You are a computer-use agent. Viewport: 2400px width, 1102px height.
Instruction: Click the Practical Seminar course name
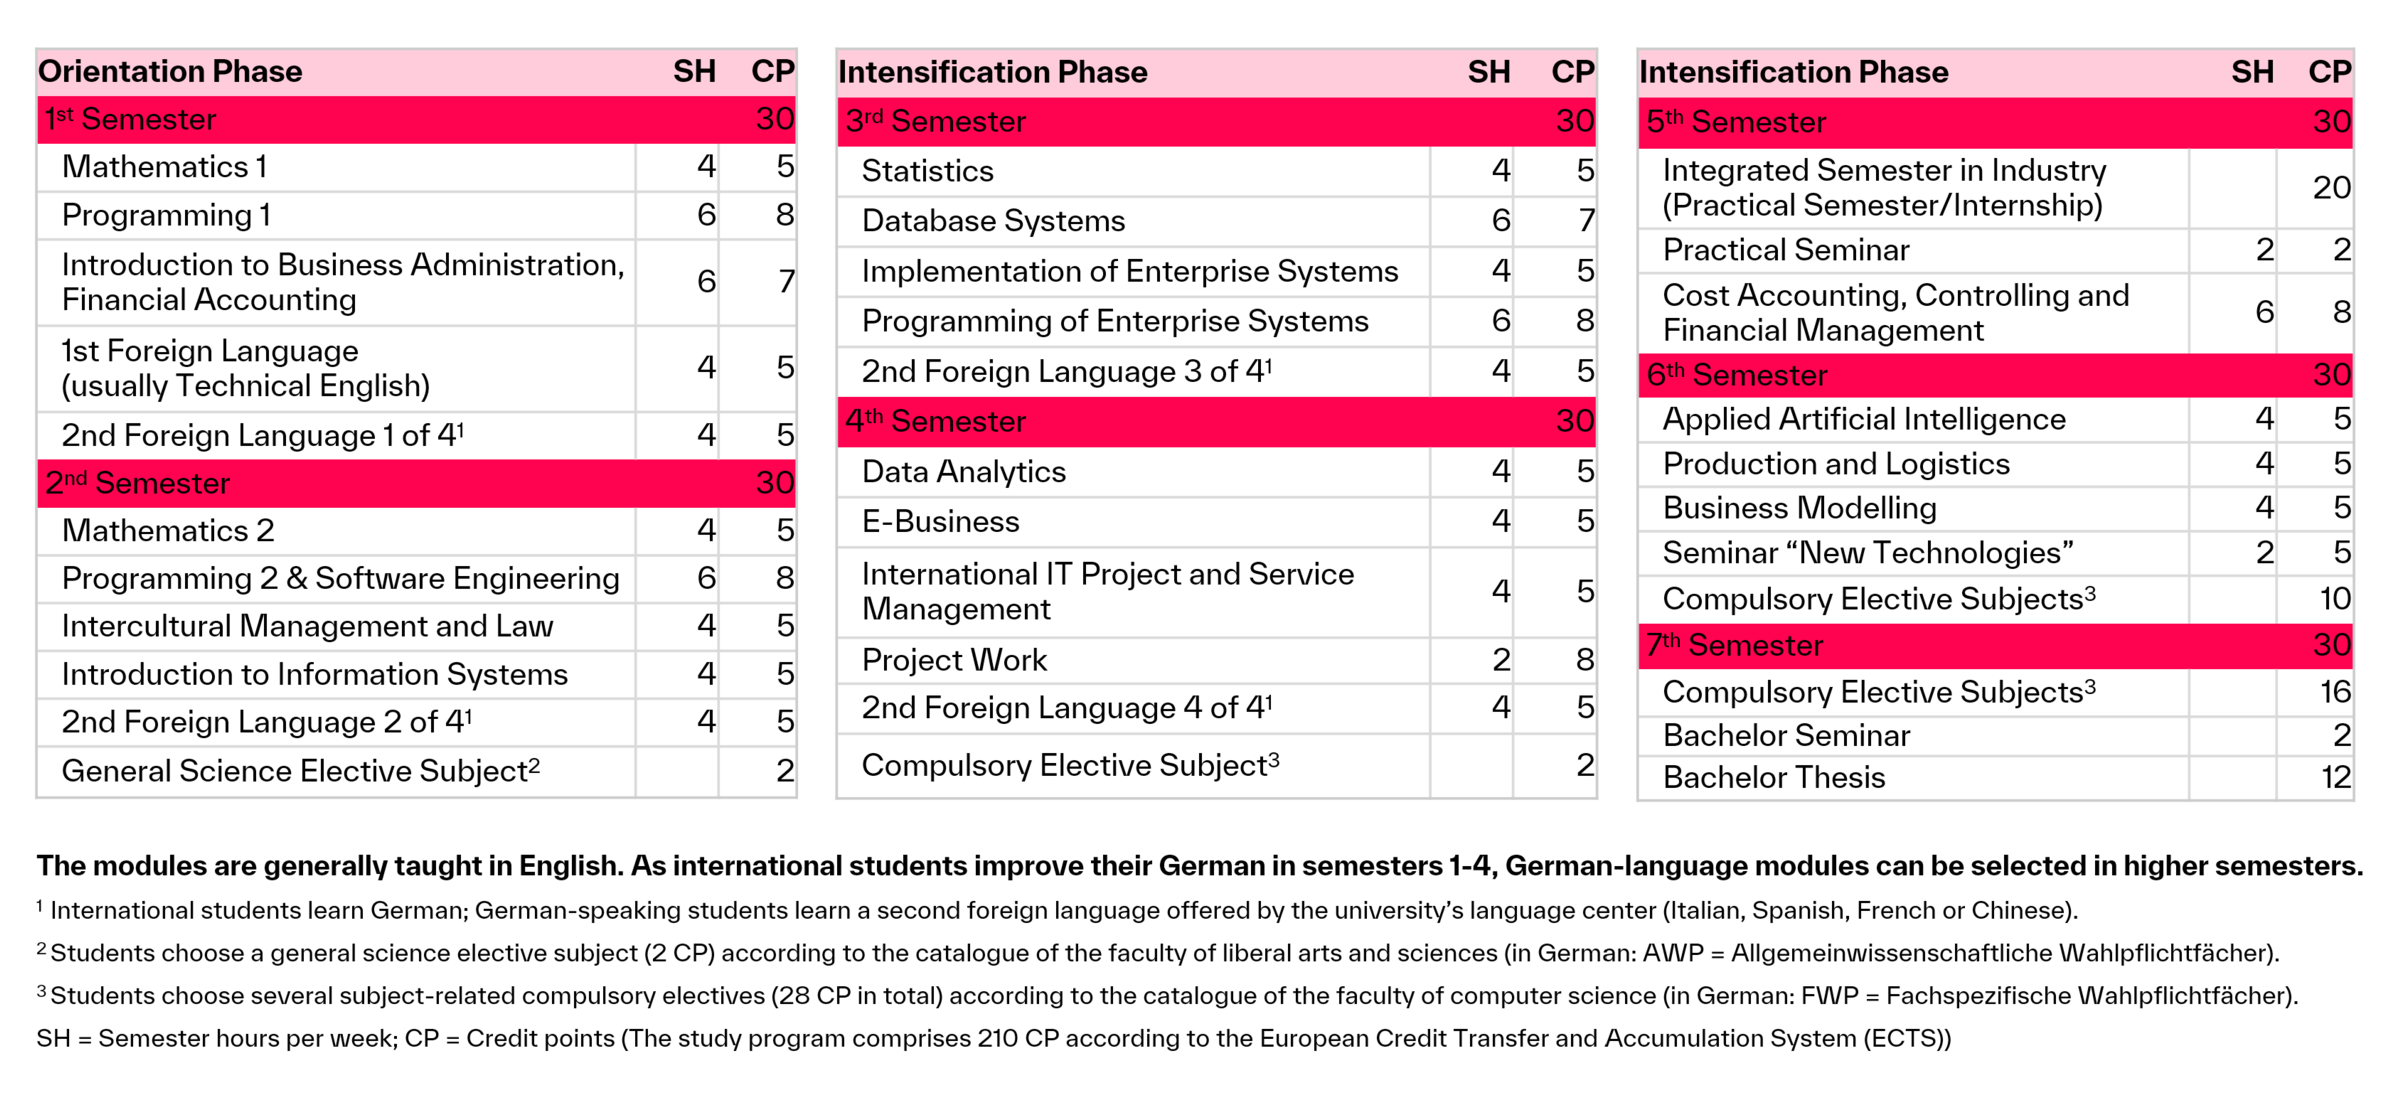pyautogui.click(x=1786, y=250)
